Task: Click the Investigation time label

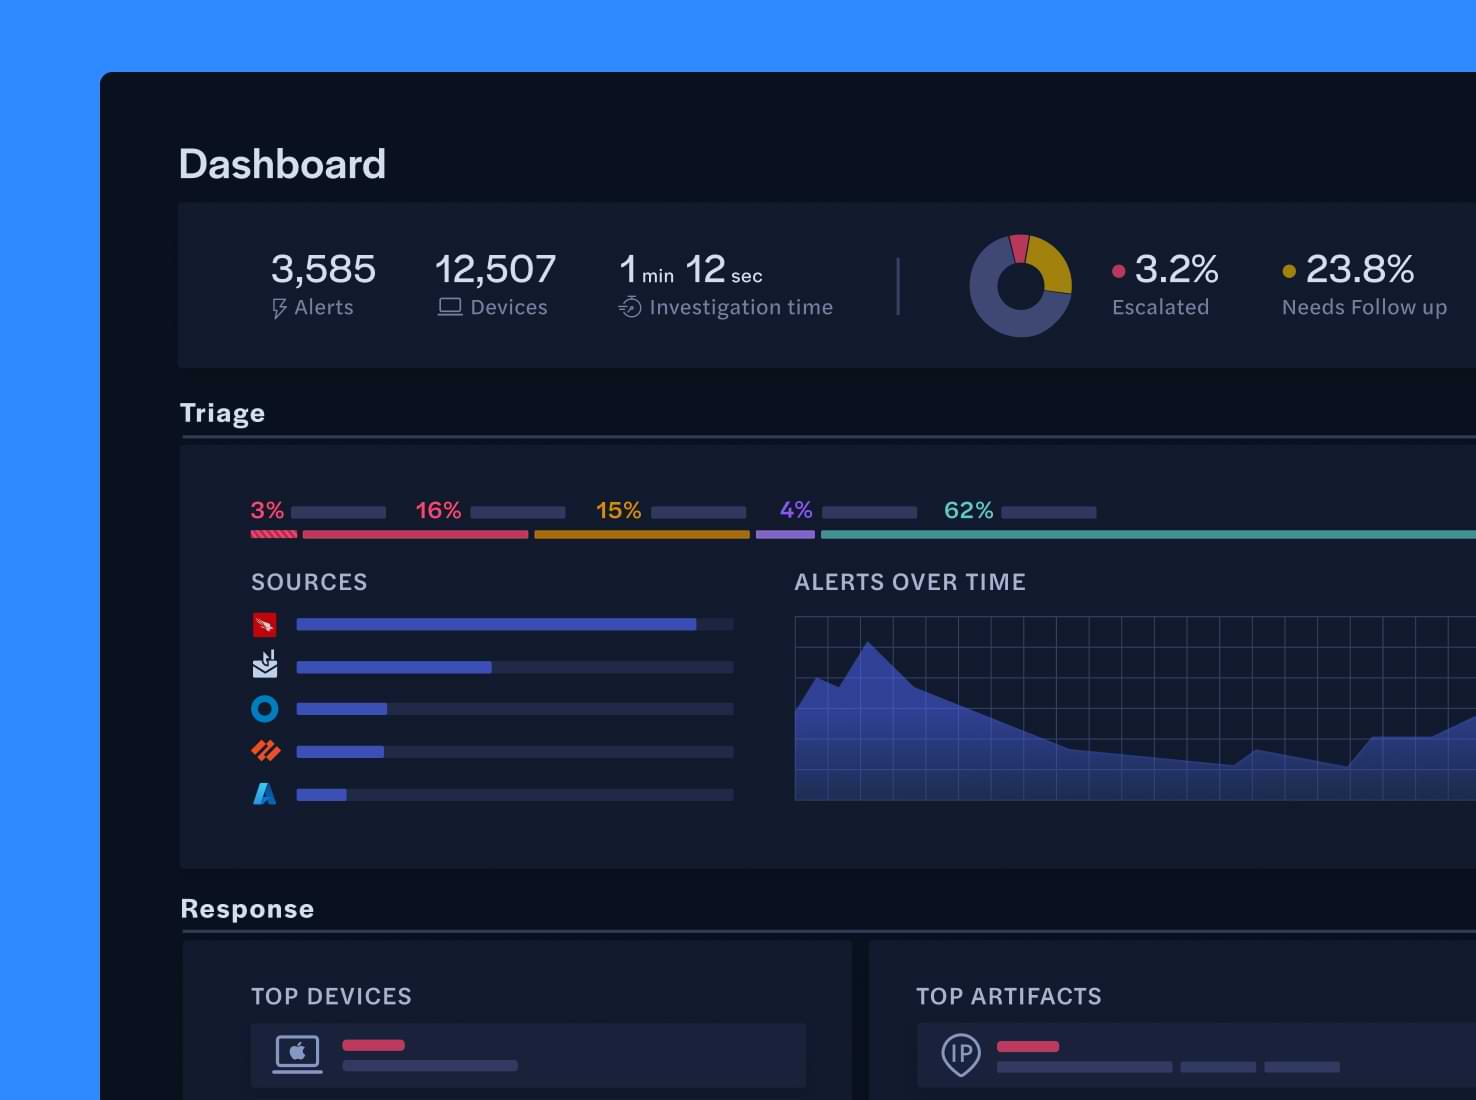Action: tap(741, 308)
